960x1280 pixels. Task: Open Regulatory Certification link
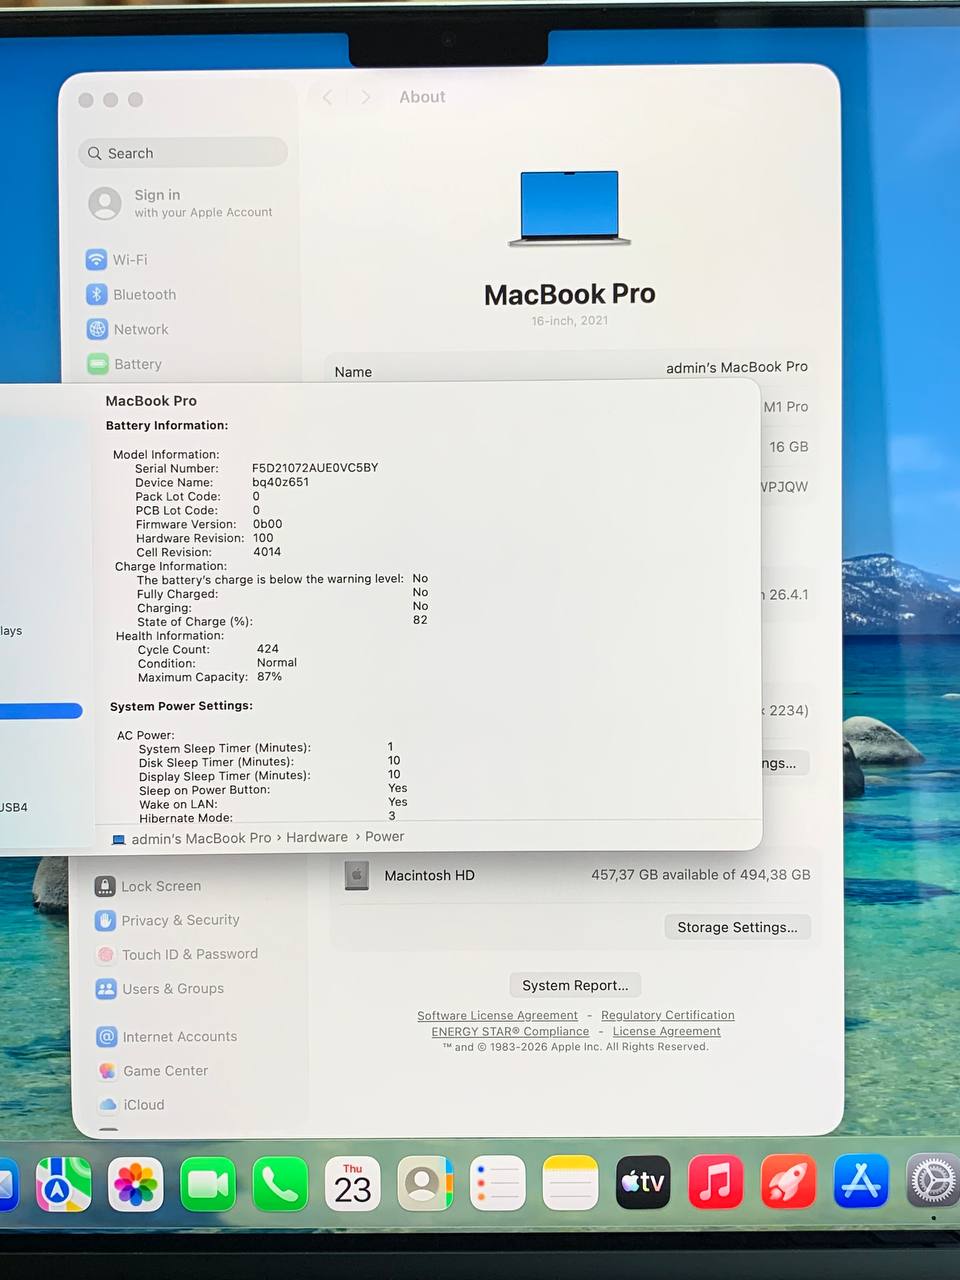tap(668, 1015)
